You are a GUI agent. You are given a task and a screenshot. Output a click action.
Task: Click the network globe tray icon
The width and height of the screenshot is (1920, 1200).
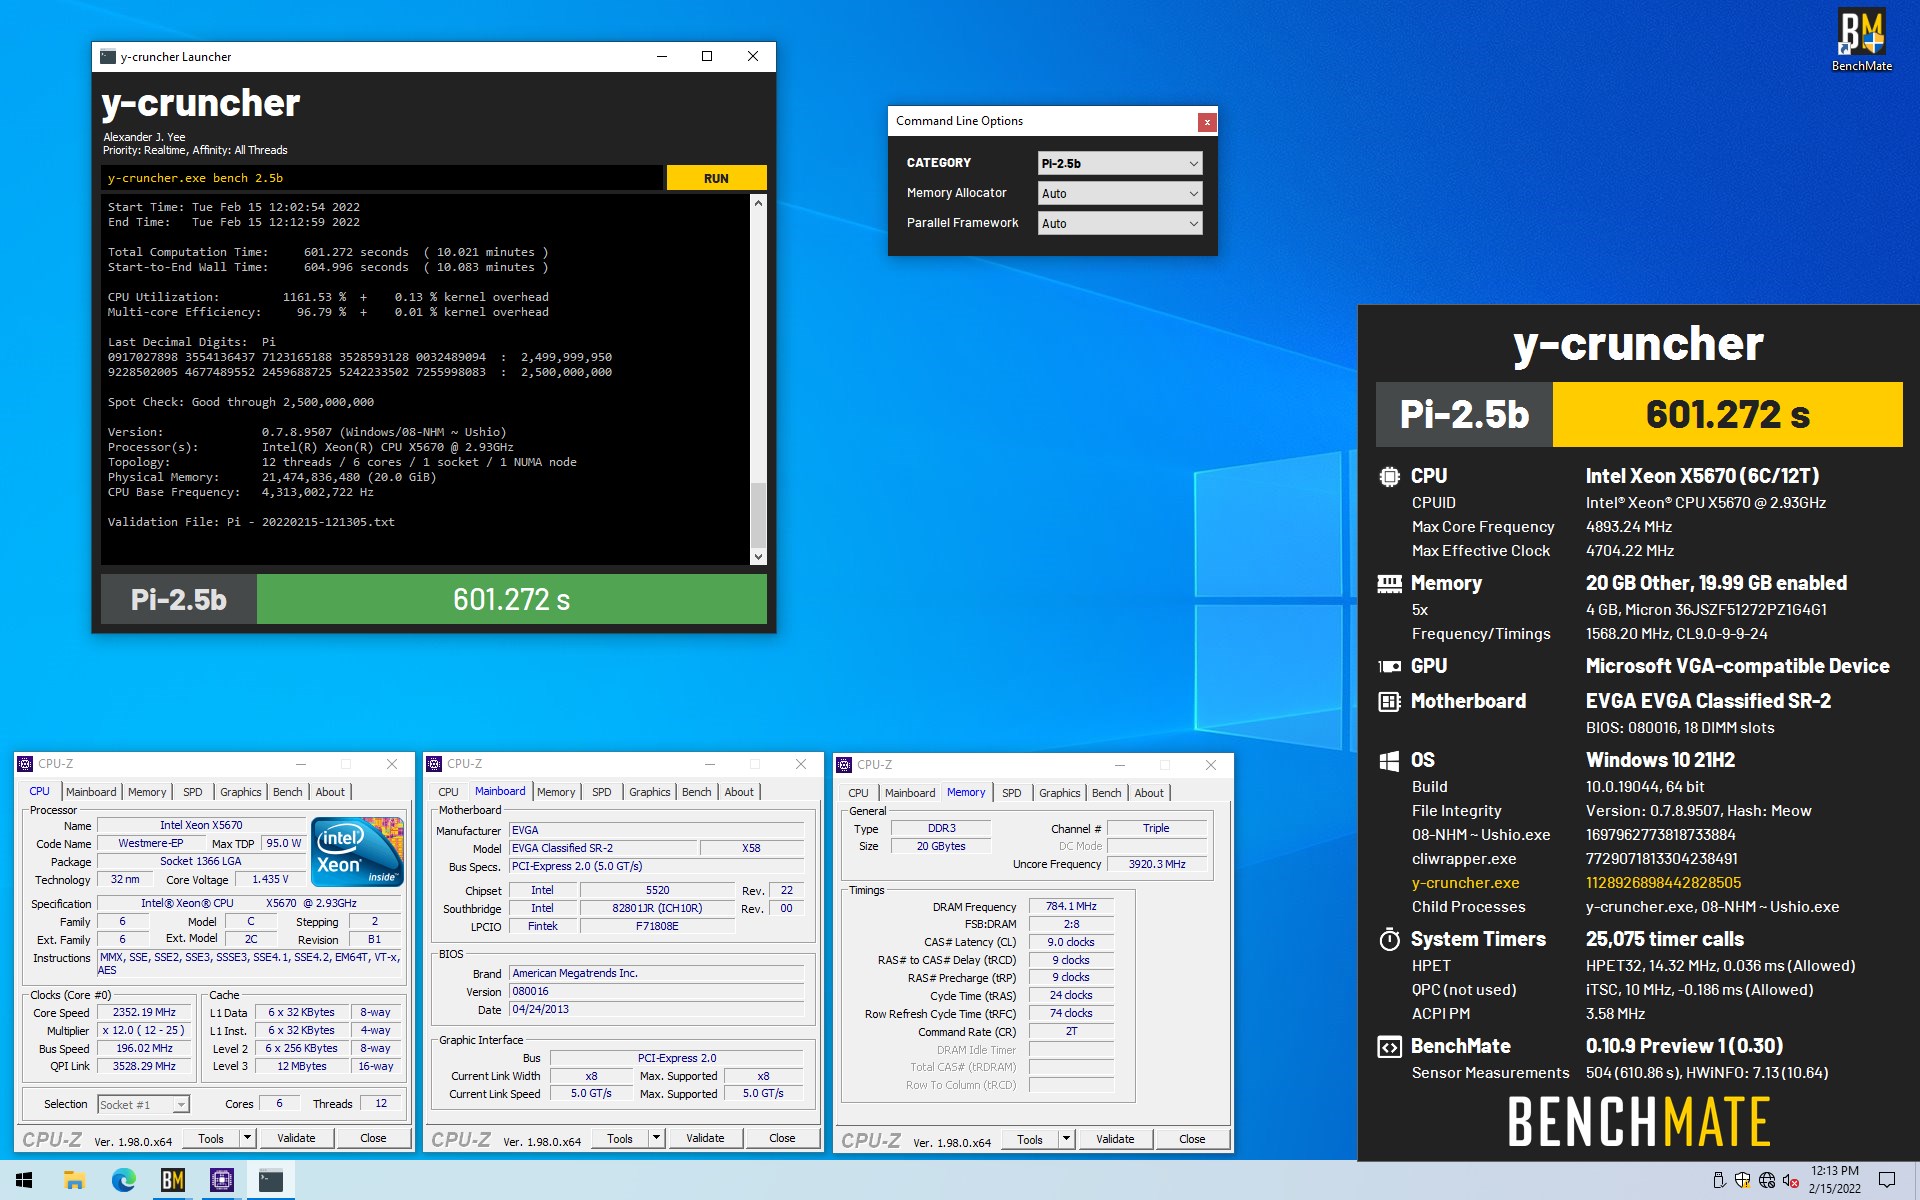[x=1767, y=1180]
